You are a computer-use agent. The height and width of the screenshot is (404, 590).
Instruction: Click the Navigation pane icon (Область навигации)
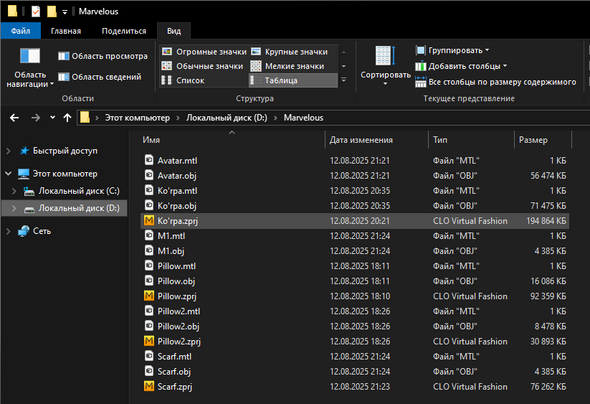click(x=30, y=56)
